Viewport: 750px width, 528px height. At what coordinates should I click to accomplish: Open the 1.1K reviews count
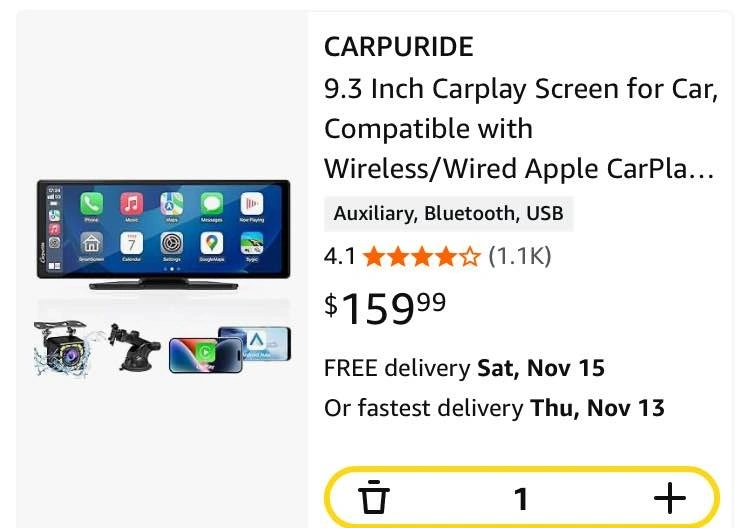point(519,257)
